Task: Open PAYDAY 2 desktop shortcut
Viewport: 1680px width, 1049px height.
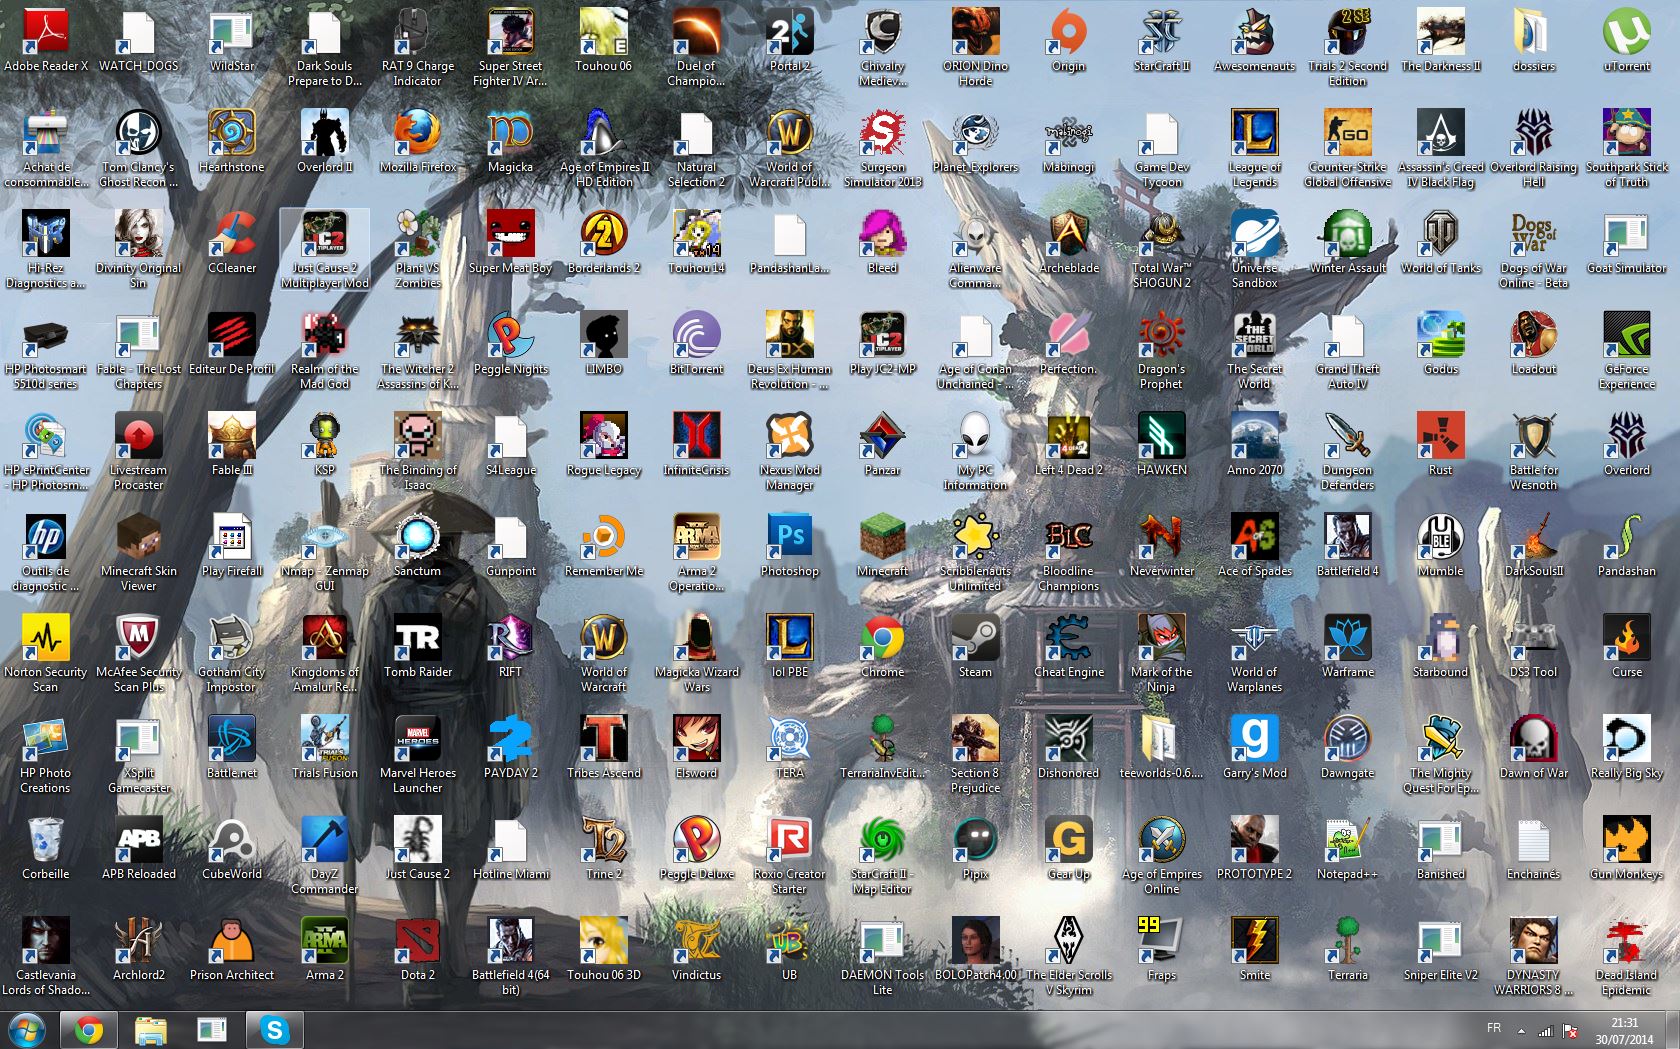Action: click(511, 747)
